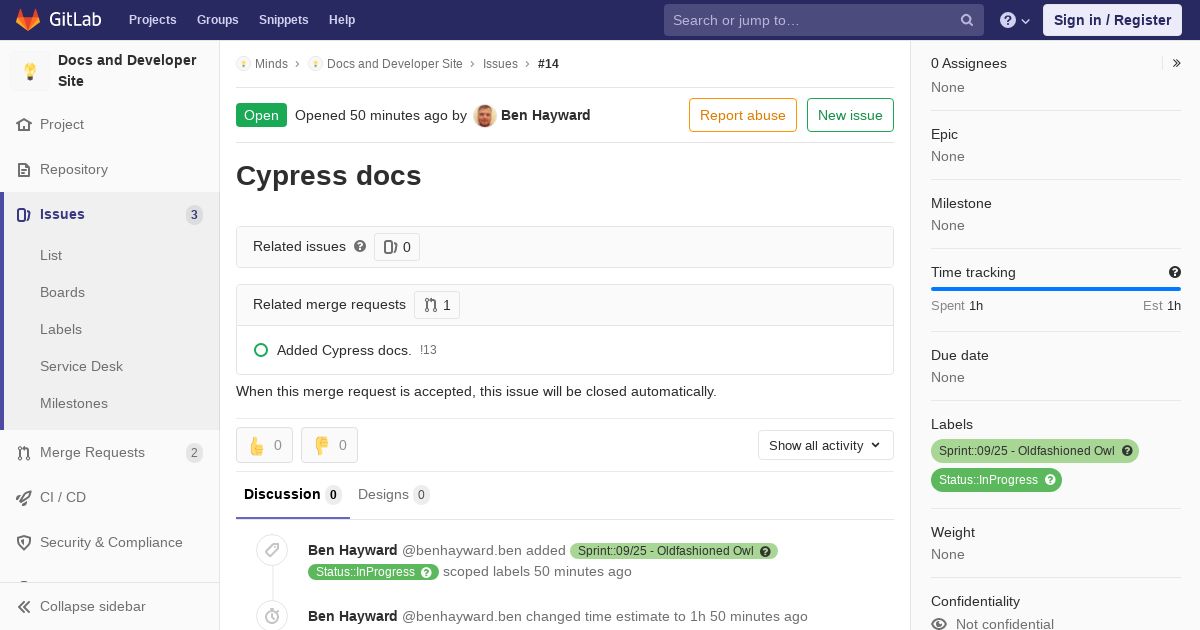The width and height of the screenshot is (1200, 630).
Task: Click the thumbs up reaction
Action: click(264, 445)
